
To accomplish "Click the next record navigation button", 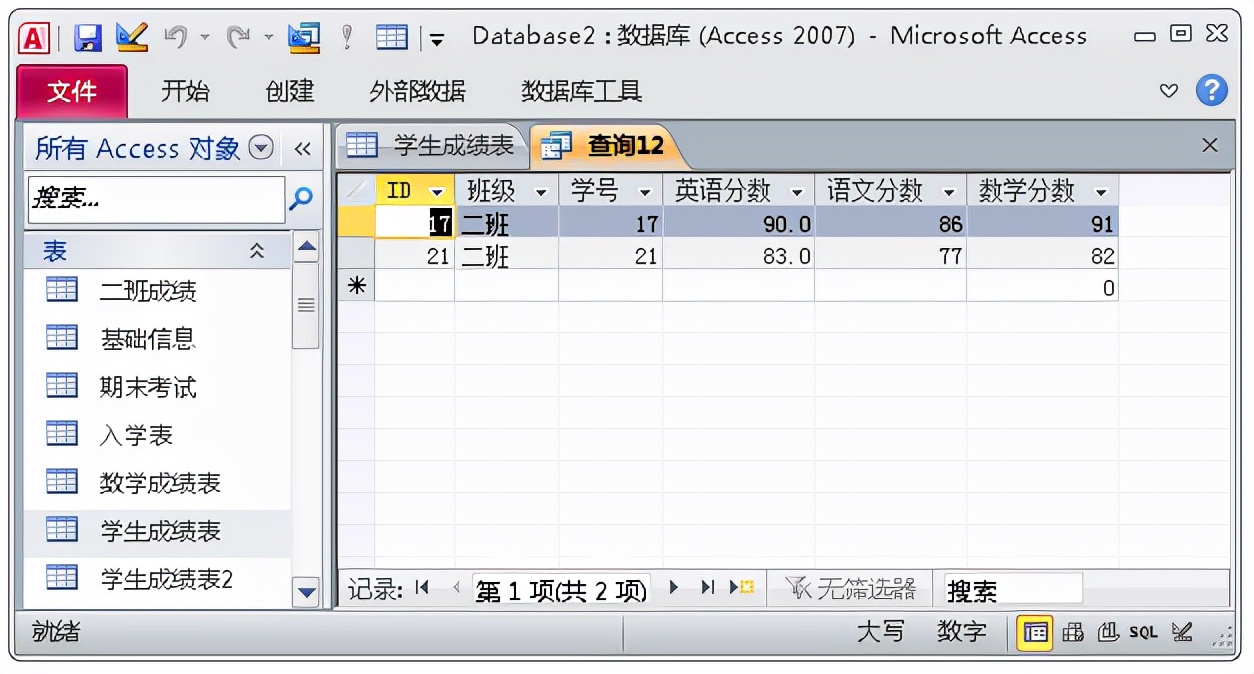I will point(676,590).
